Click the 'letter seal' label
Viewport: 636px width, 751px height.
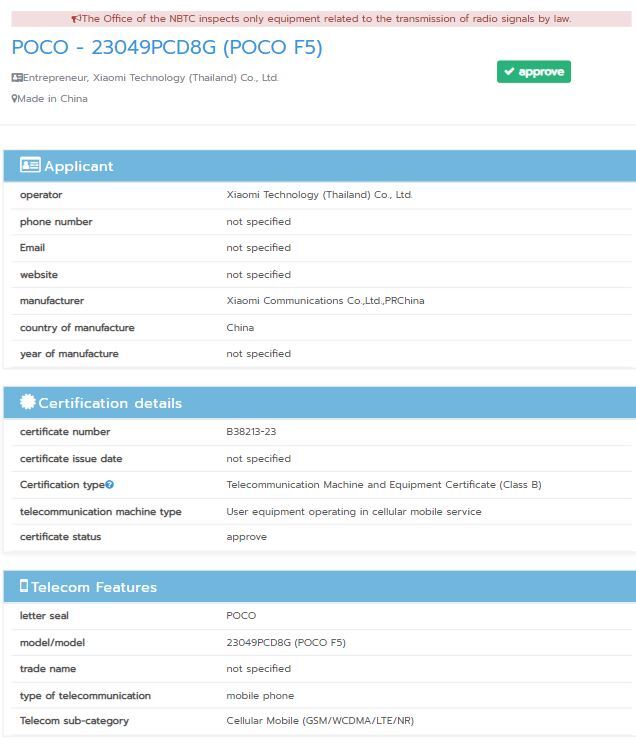point(44,615)
